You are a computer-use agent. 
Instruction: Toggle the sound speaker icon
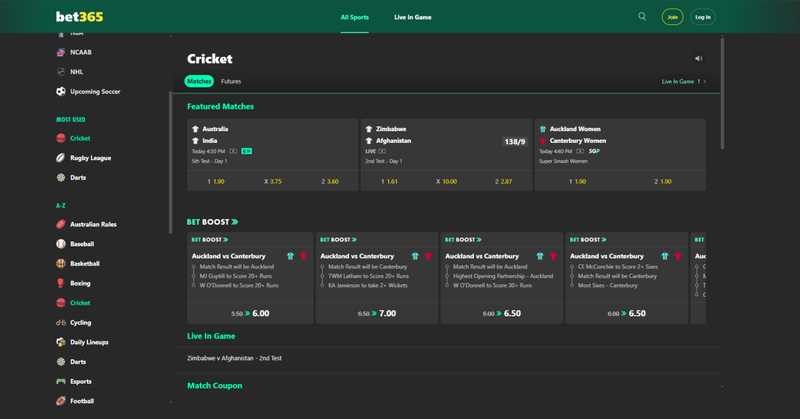point(698,59)
